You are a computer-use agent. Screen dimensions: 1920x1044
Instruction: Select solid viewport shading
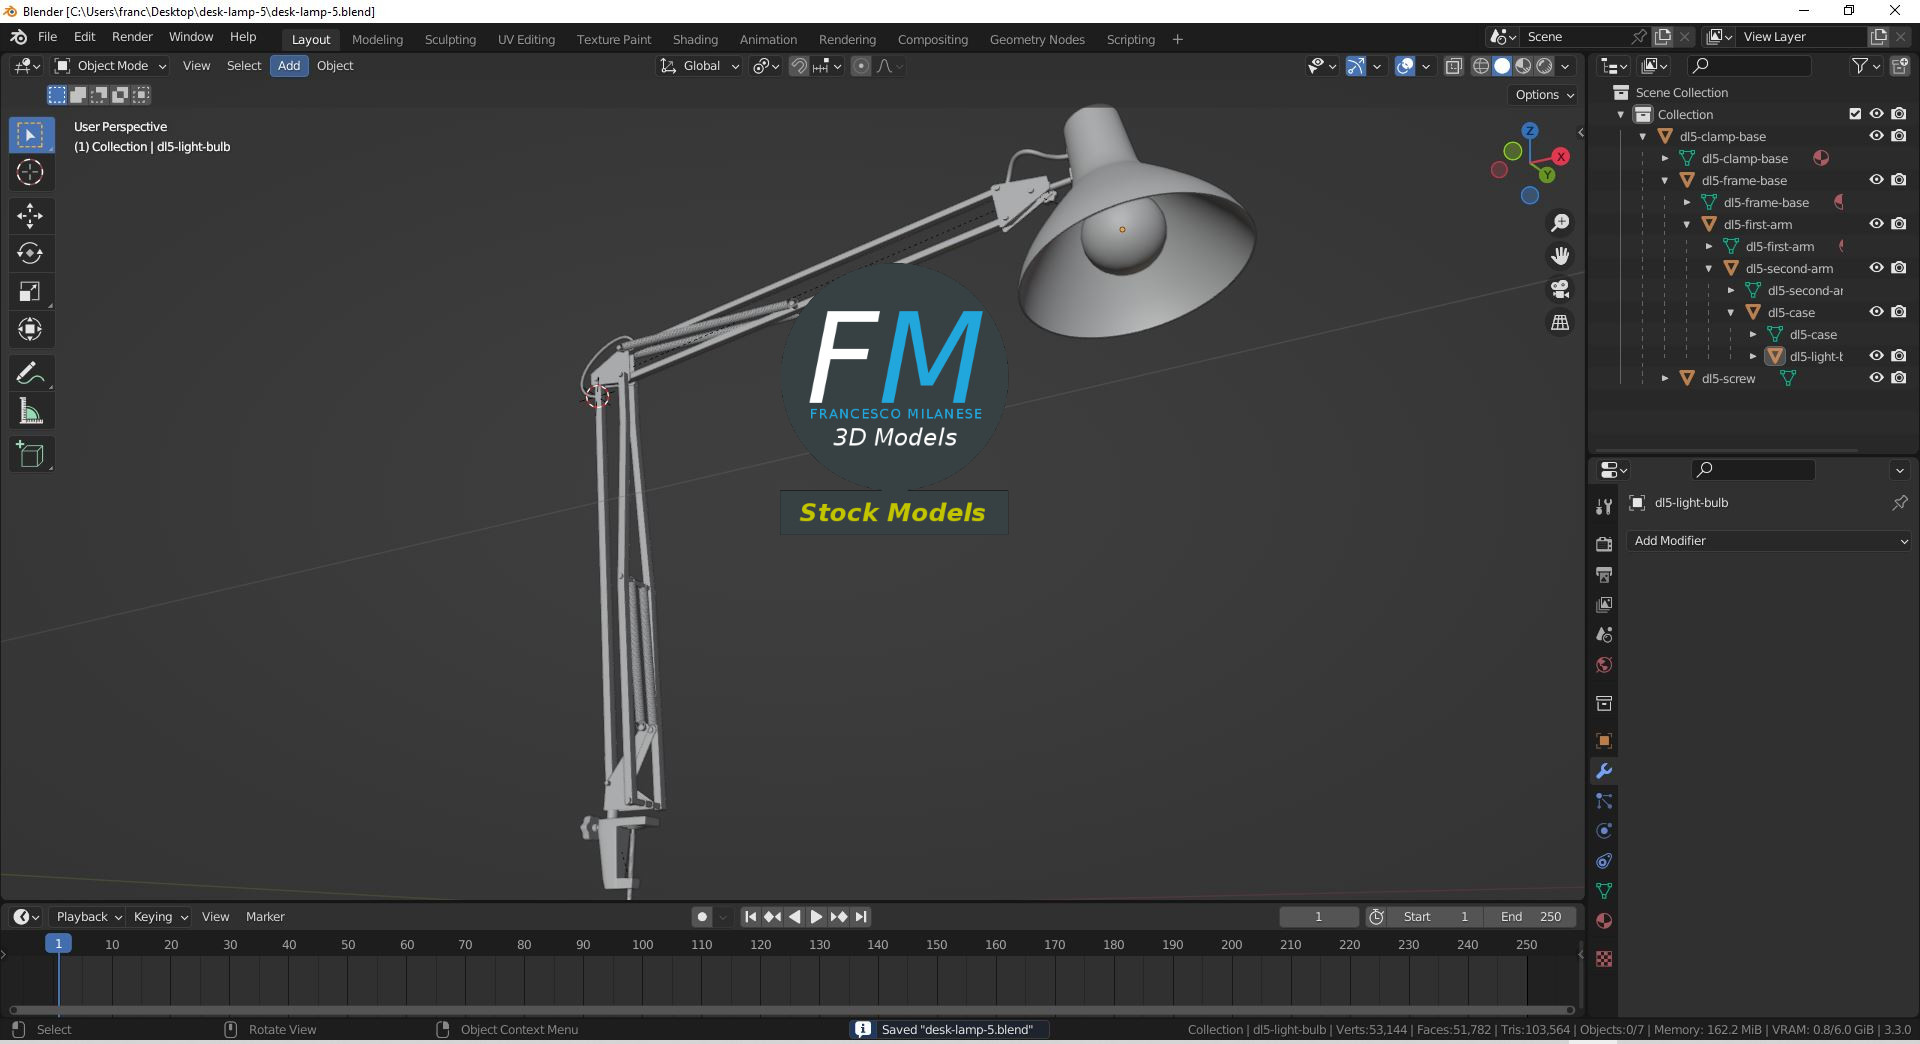pos(1502,66)
